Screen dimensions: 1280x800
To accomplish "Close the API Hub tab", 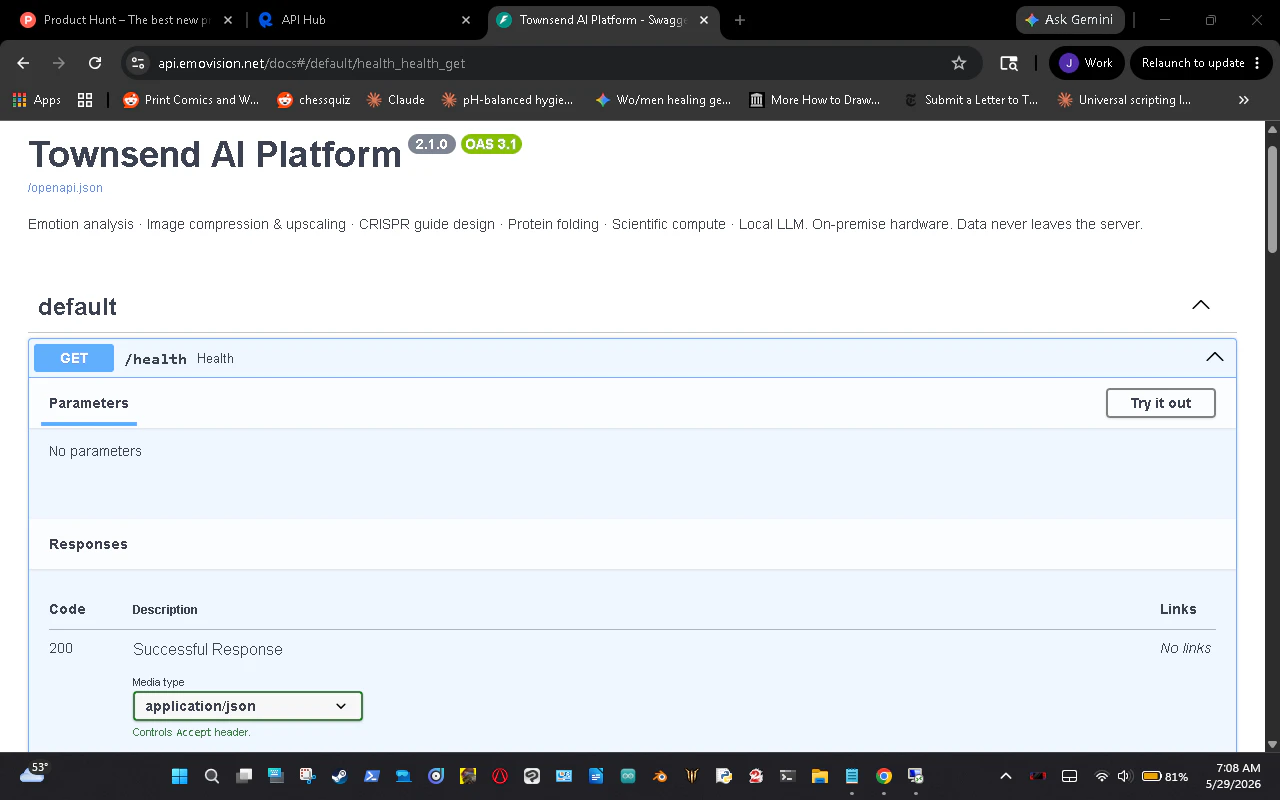I will [x=466, y=20].
